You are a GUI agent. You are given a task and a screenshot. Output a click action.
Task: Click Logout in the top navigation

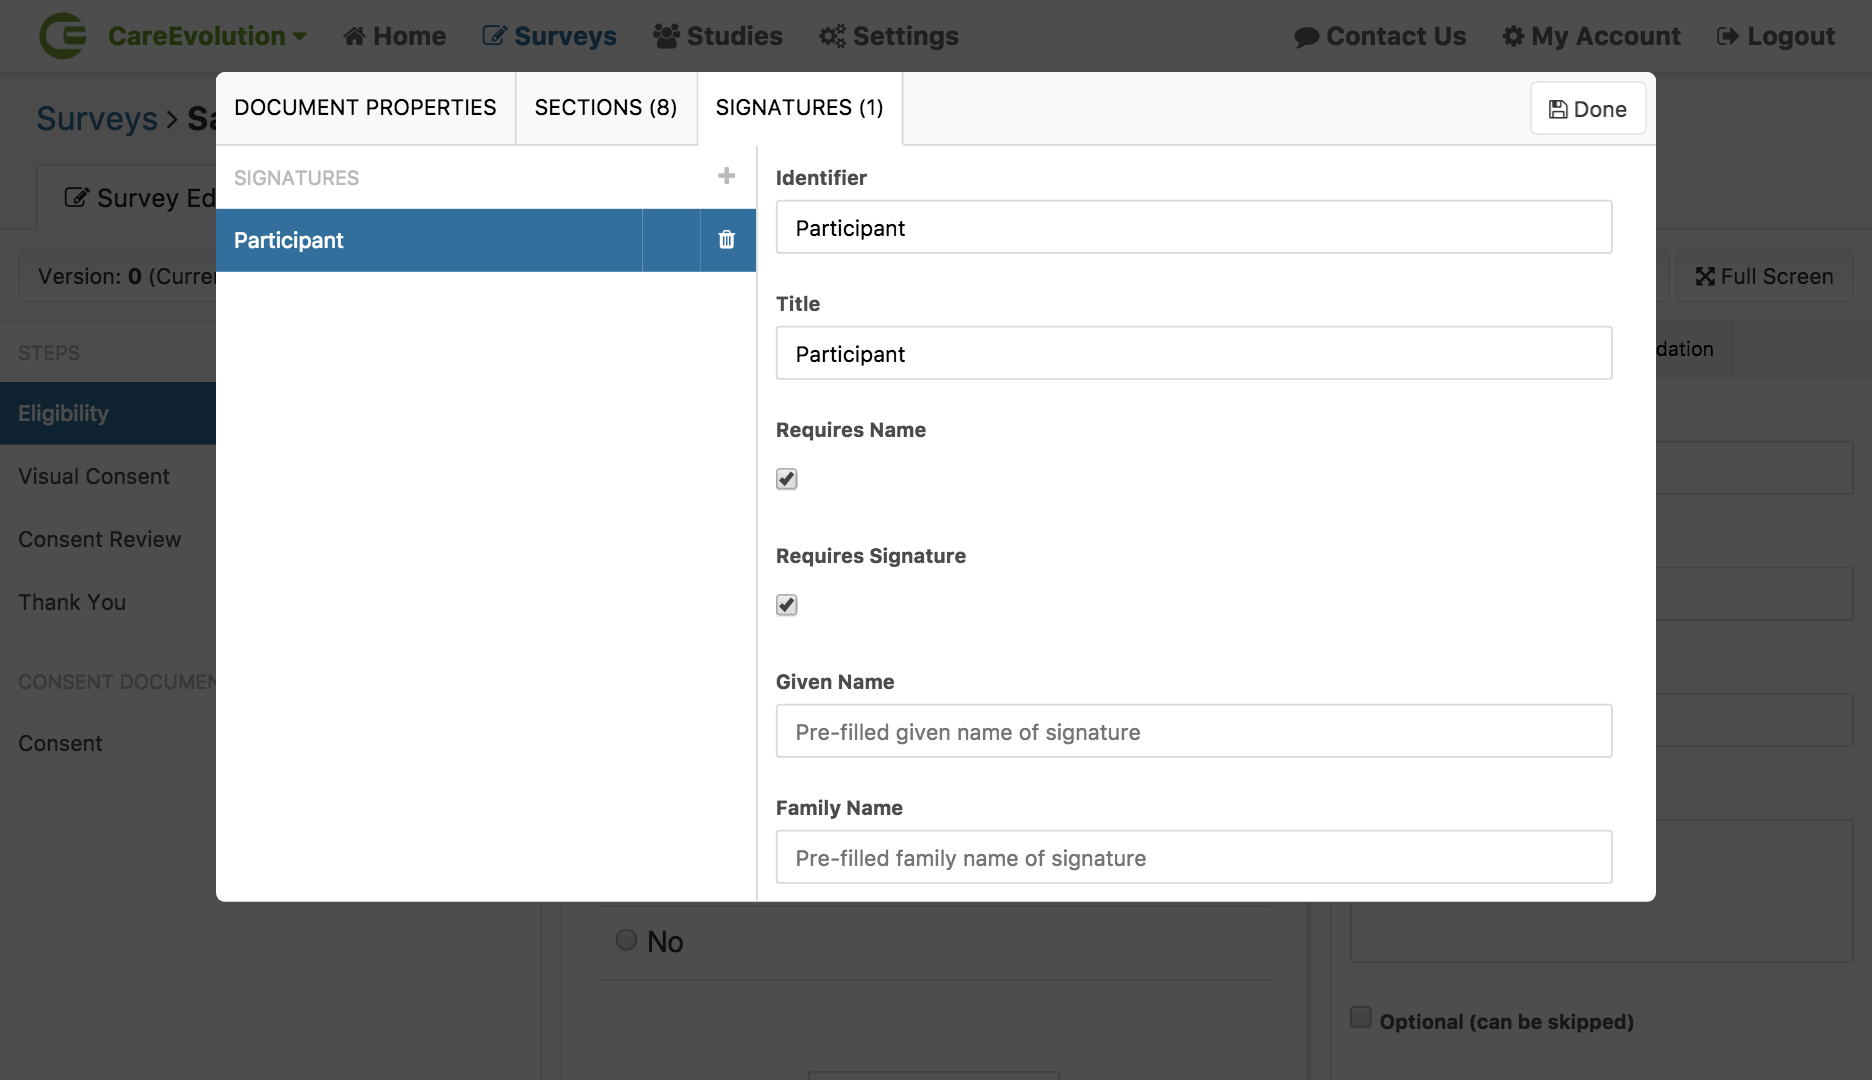point(1776,36)
